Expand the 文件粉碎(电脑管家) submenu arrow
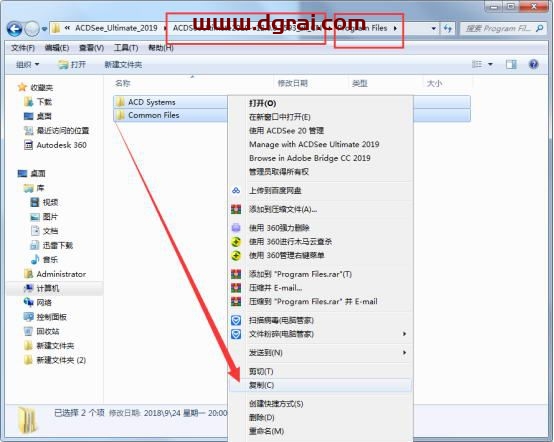 404,334
